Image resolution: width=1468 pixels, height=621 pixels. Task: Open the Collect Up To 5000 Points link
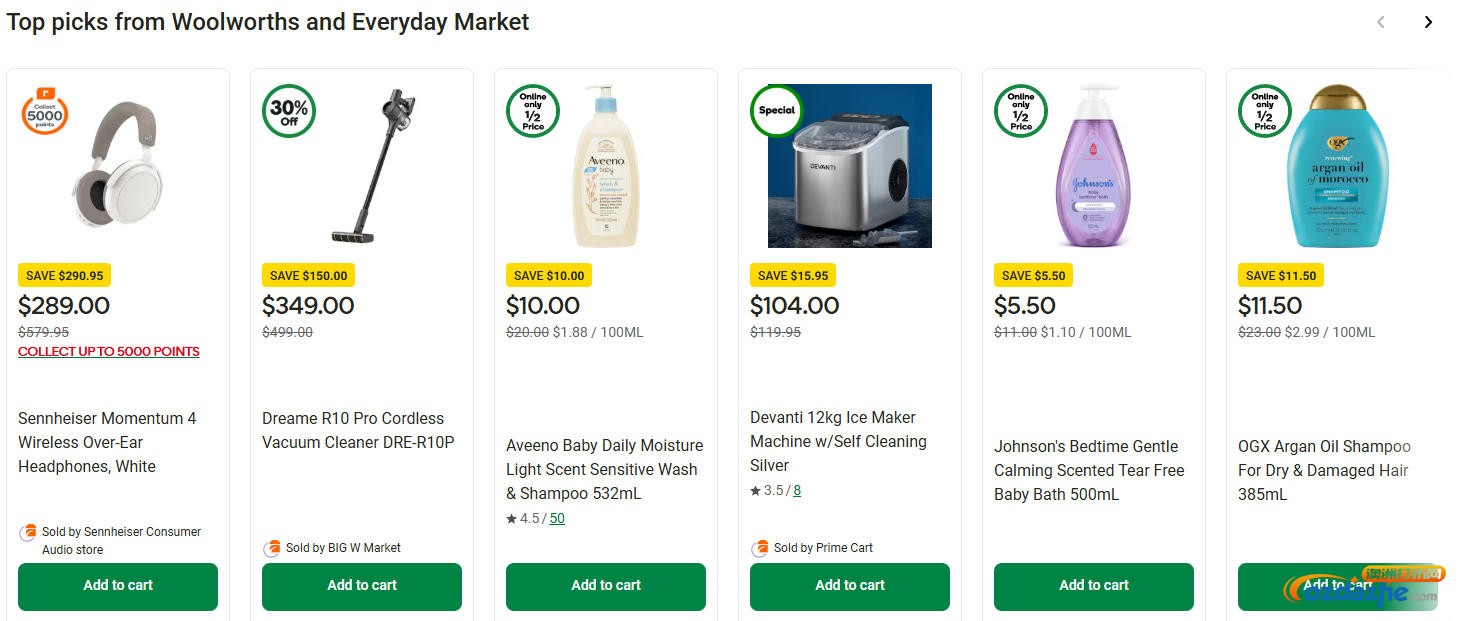coord(109,352)
